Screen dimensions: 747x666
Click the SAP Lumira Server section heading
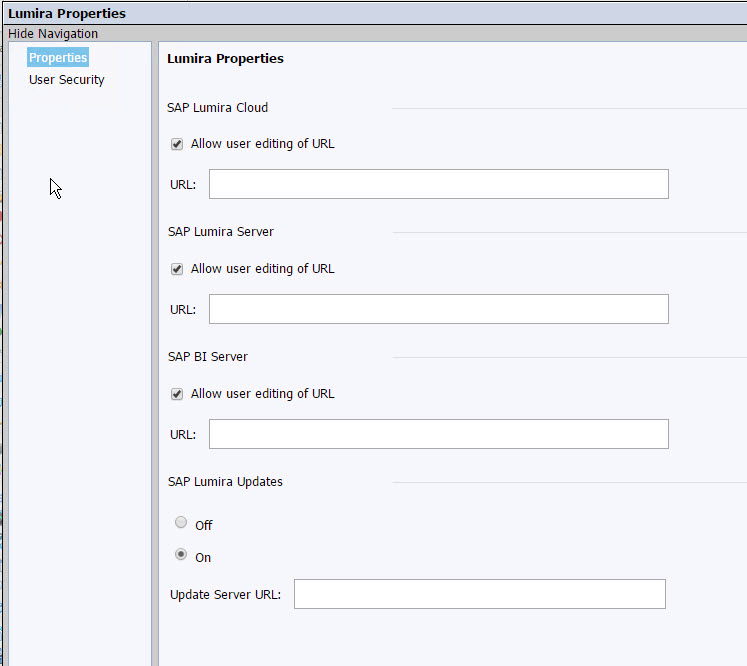221,232
